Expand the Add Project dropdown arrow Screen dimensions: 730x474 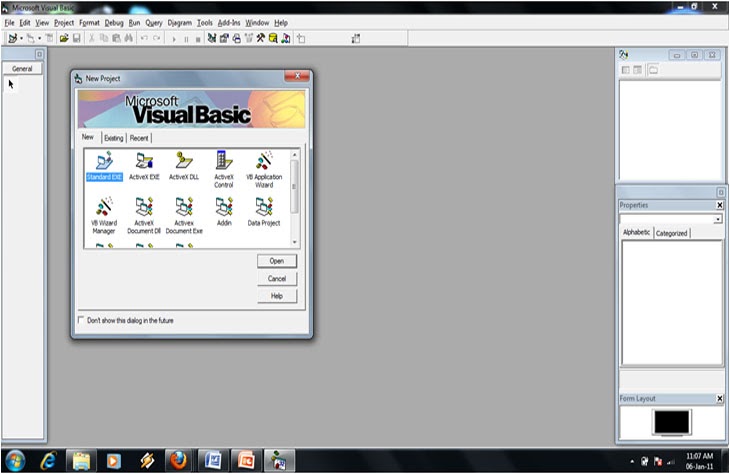[x=21, y=39]
